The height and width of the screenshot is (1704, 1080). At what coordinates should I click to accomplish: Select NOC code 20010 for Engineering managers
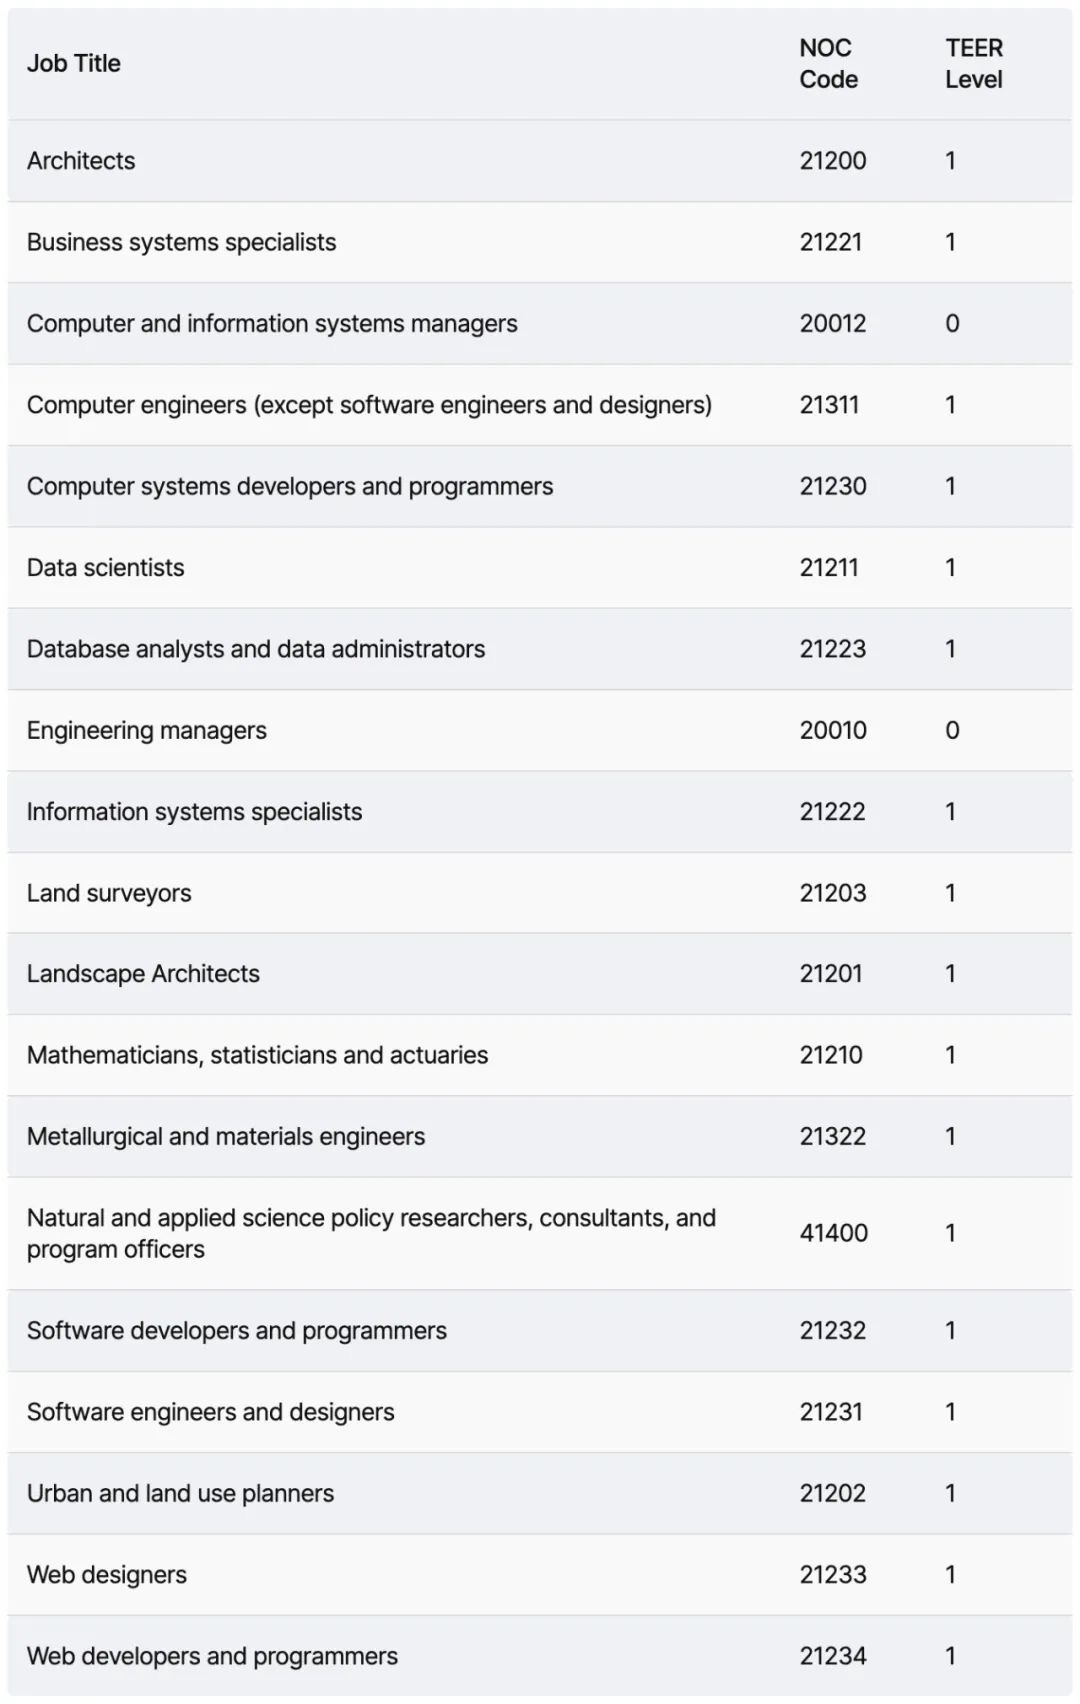click(x=833, y=730)
